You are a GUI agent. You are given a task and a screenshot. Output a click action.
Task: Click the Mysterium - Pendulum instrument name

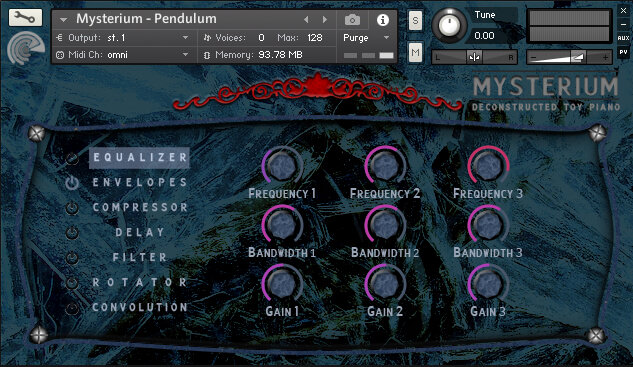tap(146, 19)
